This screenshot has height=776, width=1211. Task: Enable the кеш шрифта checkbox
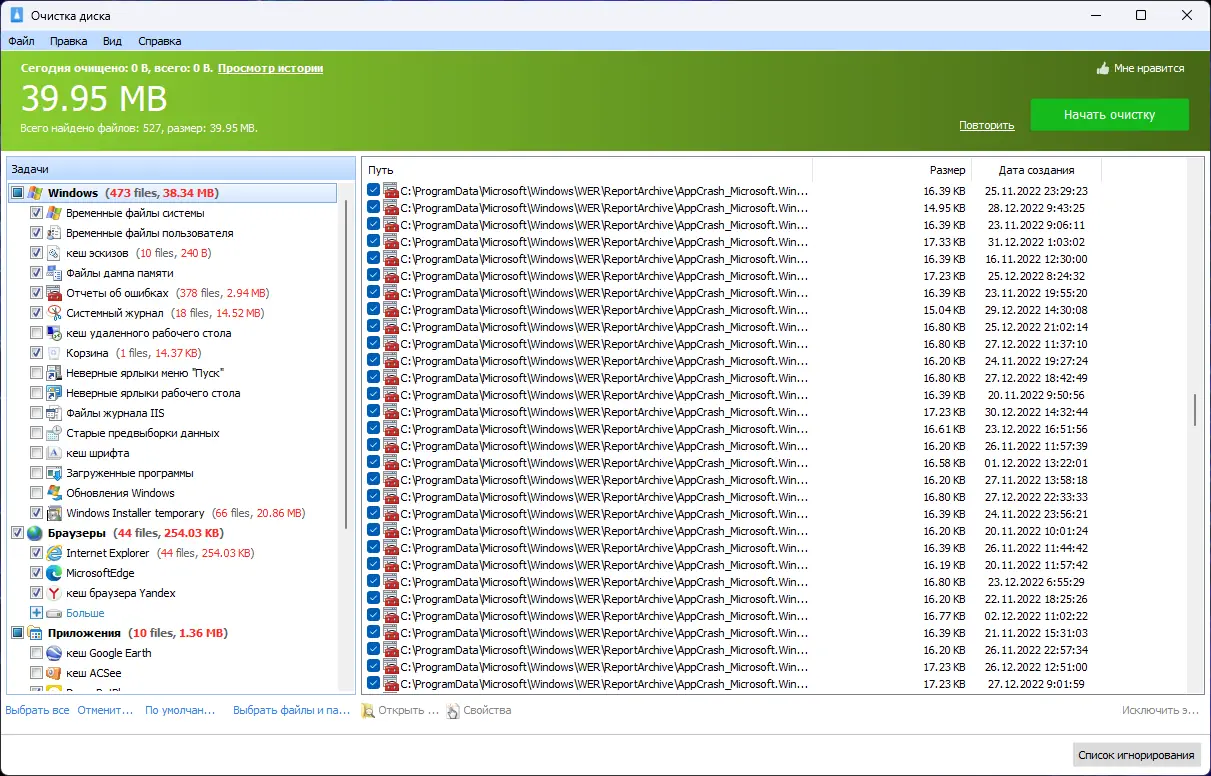coord(34,453)
